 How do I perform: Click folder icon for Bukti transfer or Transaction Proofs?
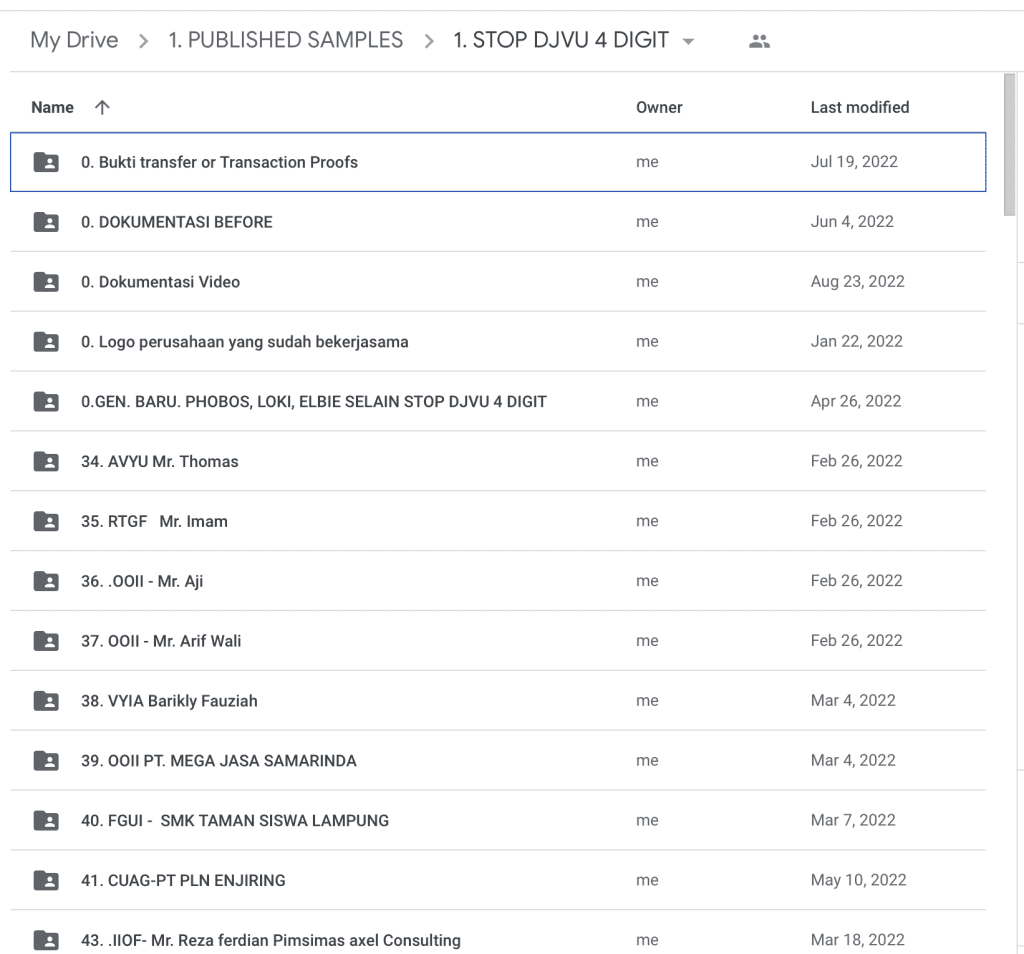pos(46,162)
